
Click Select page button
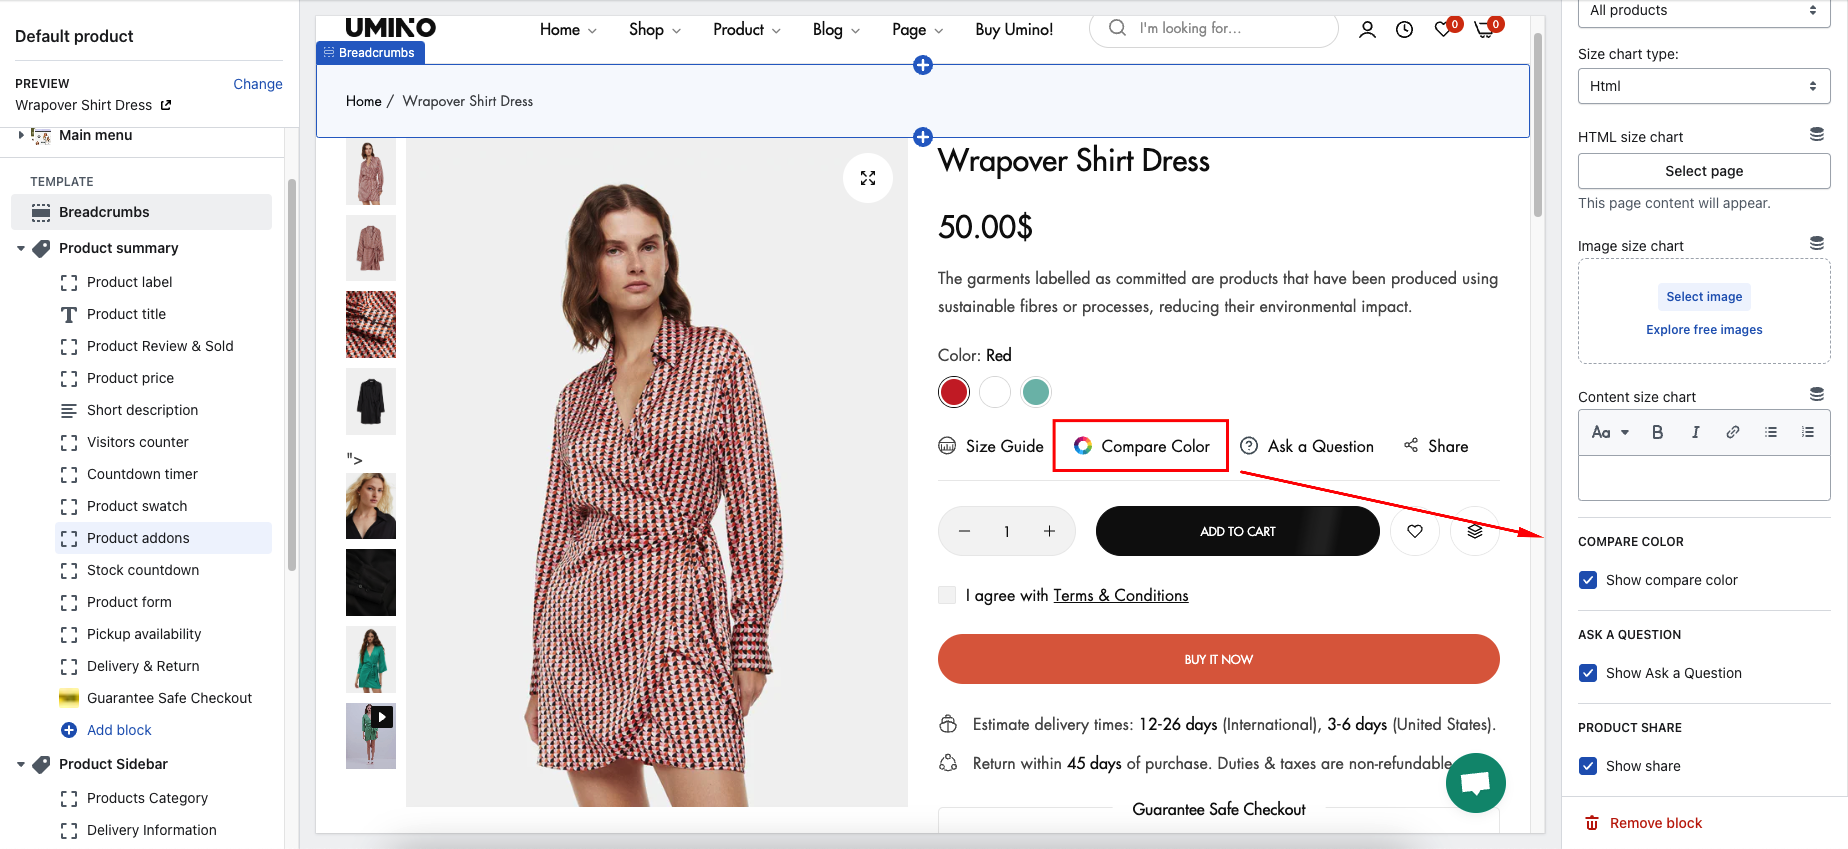coord(1704,171)
